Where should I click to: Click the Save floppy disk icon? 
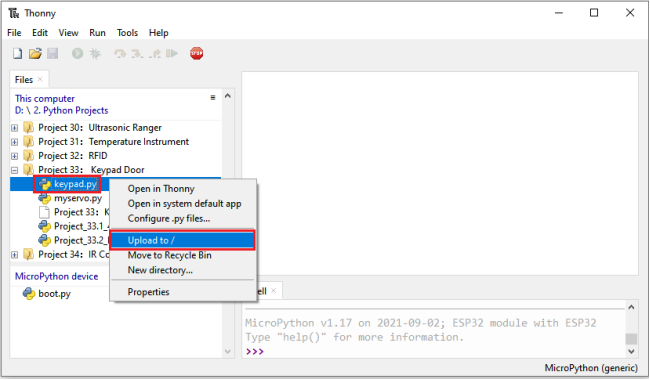[53, 53]
